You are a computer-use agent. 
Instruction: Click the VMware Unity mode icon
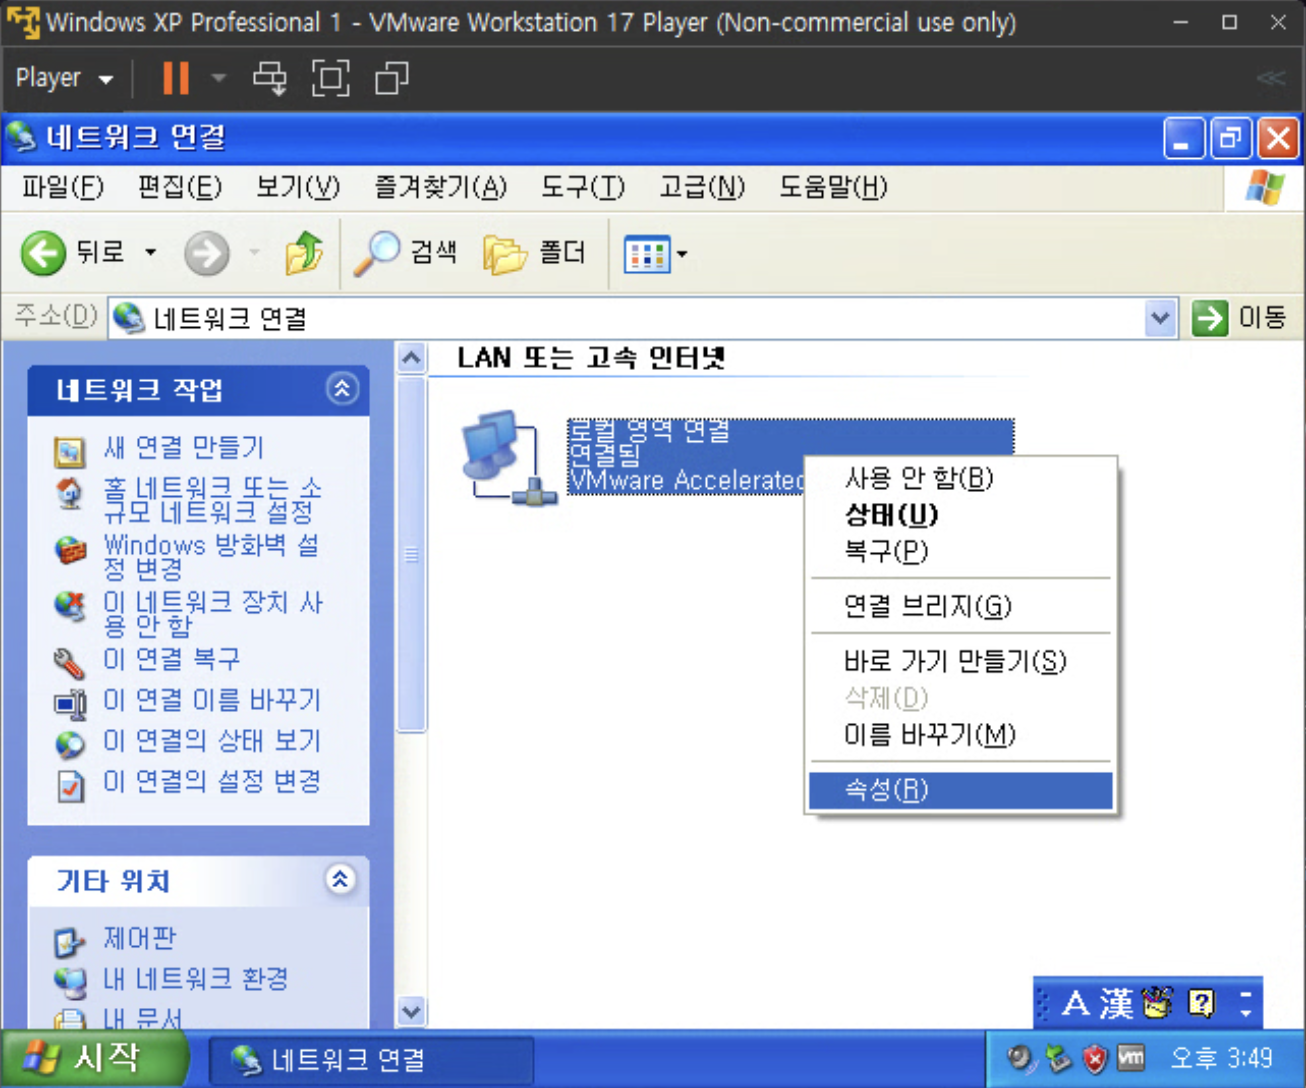tap(391, 78)
